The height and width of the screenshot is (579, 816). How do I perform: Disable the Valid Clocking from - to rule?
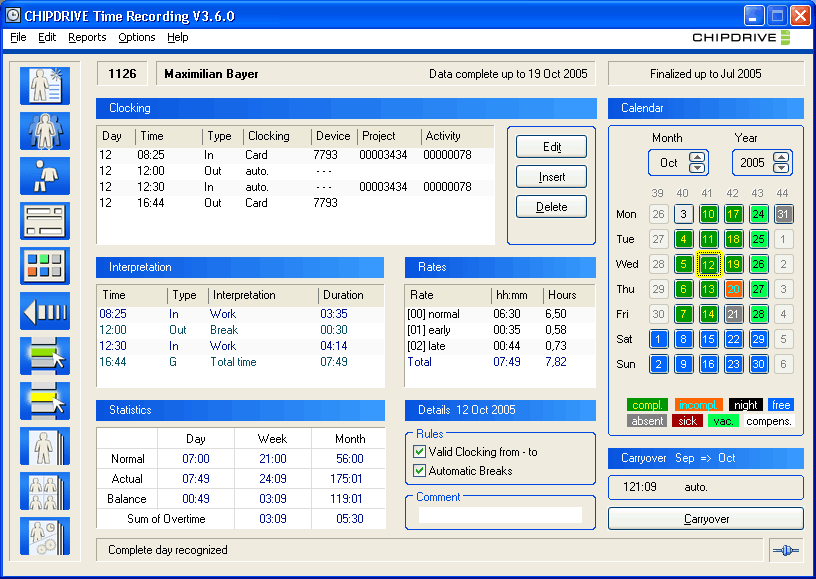coord(421,451)
